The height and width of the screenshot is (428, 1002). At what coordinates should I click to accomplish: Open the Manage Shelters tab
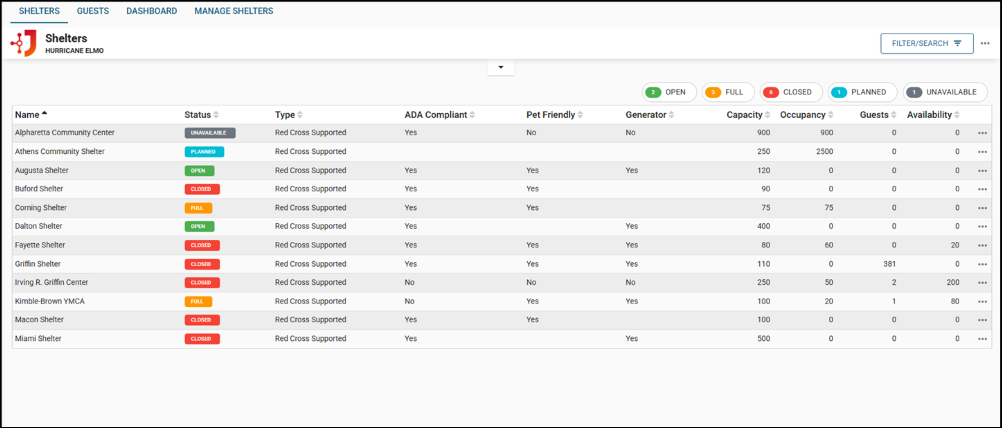233,11
